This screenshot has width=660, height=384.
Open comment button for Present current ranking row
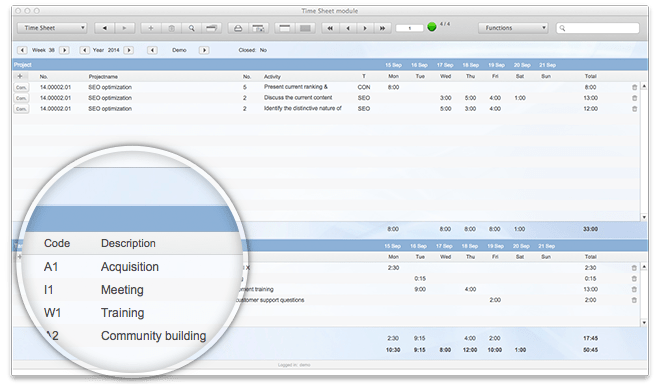coord(21,87)
